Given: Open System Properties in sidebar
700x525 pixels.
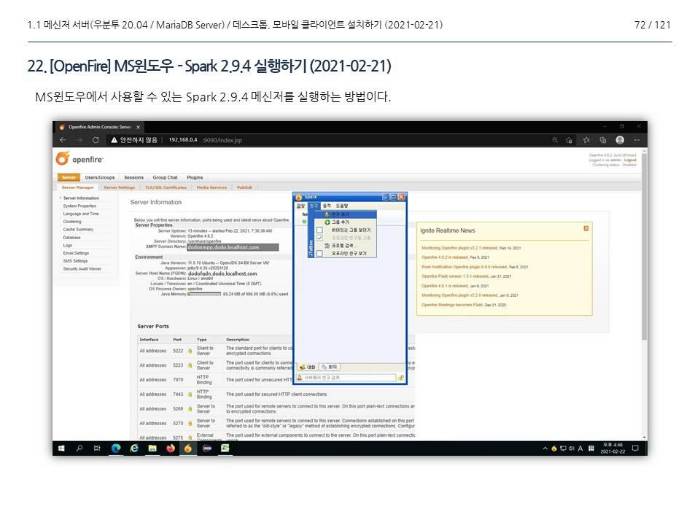Looking at the screenshot, I should 79,206.
